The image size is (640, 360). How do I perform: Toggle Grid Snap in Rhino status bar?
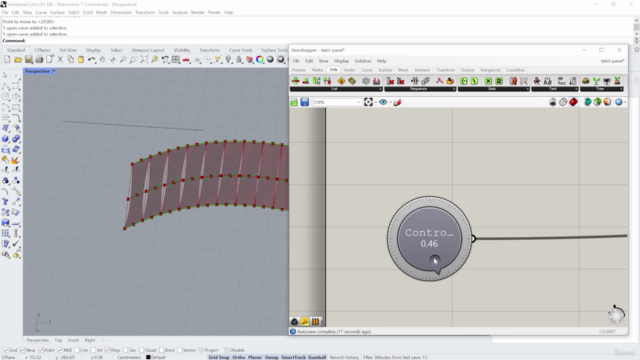[219, 357]
